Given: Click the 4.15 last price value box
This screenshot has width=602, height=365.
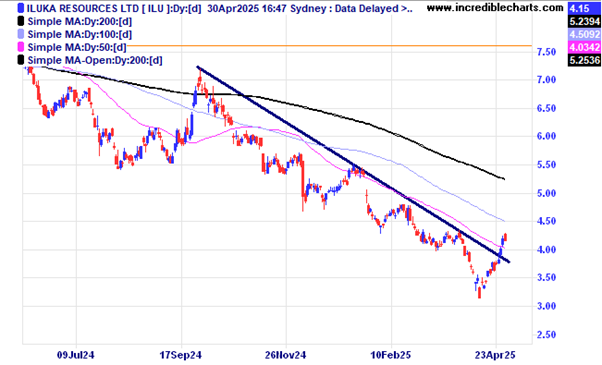Looking at the screenshot, I should click(x=584, y=8).
